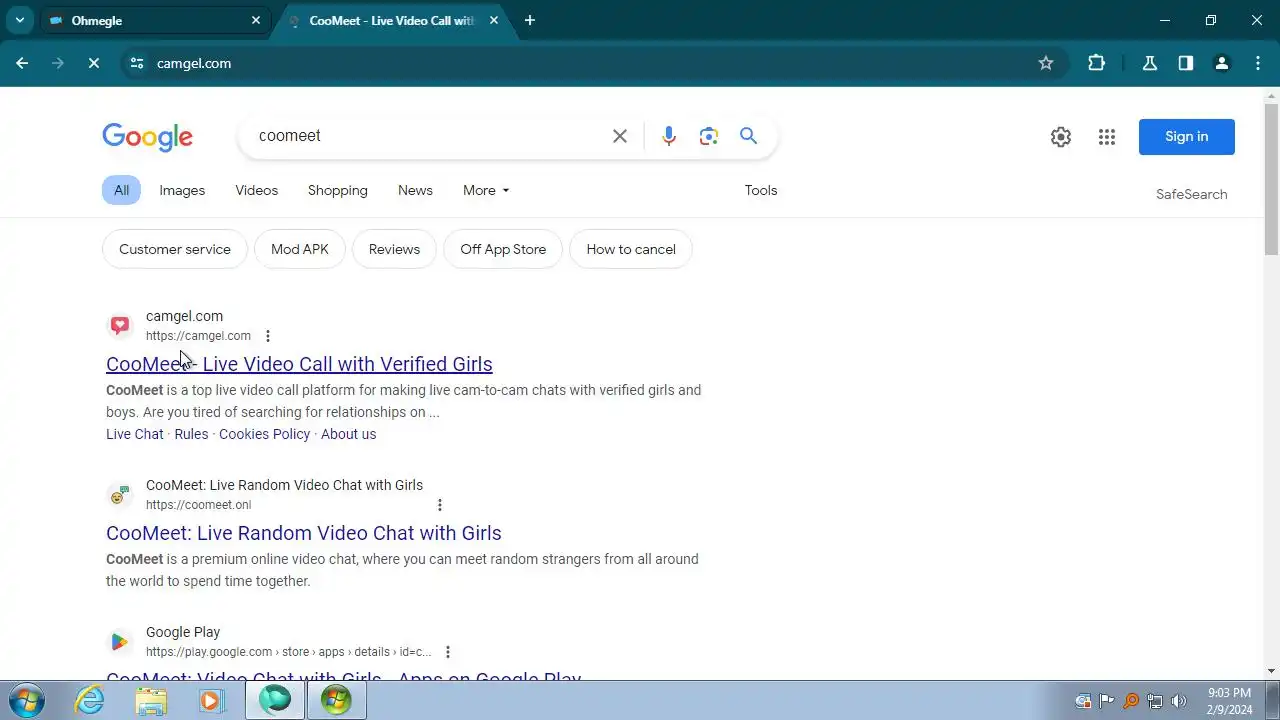
Task: Open the About us sitelink
Action: pos(348,434)
